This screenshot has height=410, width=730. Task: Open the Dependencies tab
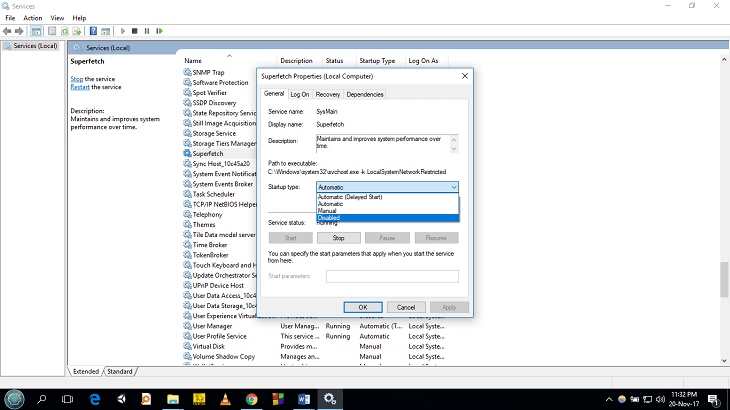point(365,94)
